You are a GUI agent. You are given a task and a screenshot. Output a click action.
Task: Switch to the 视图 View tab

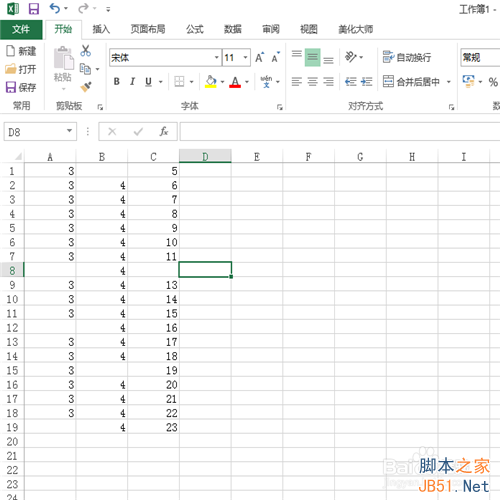coord(309,29)
